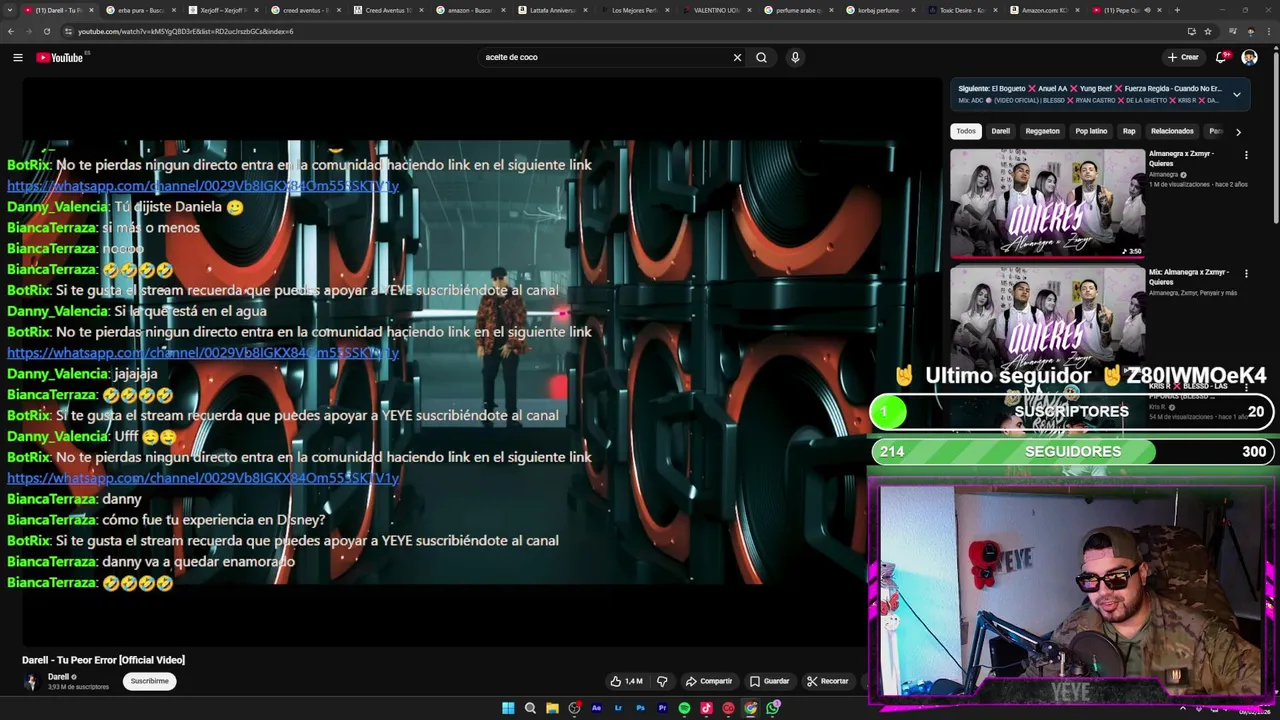Open a new browser tab with plus
This screenshot has width=1280, height=720.
(1177, 10)
